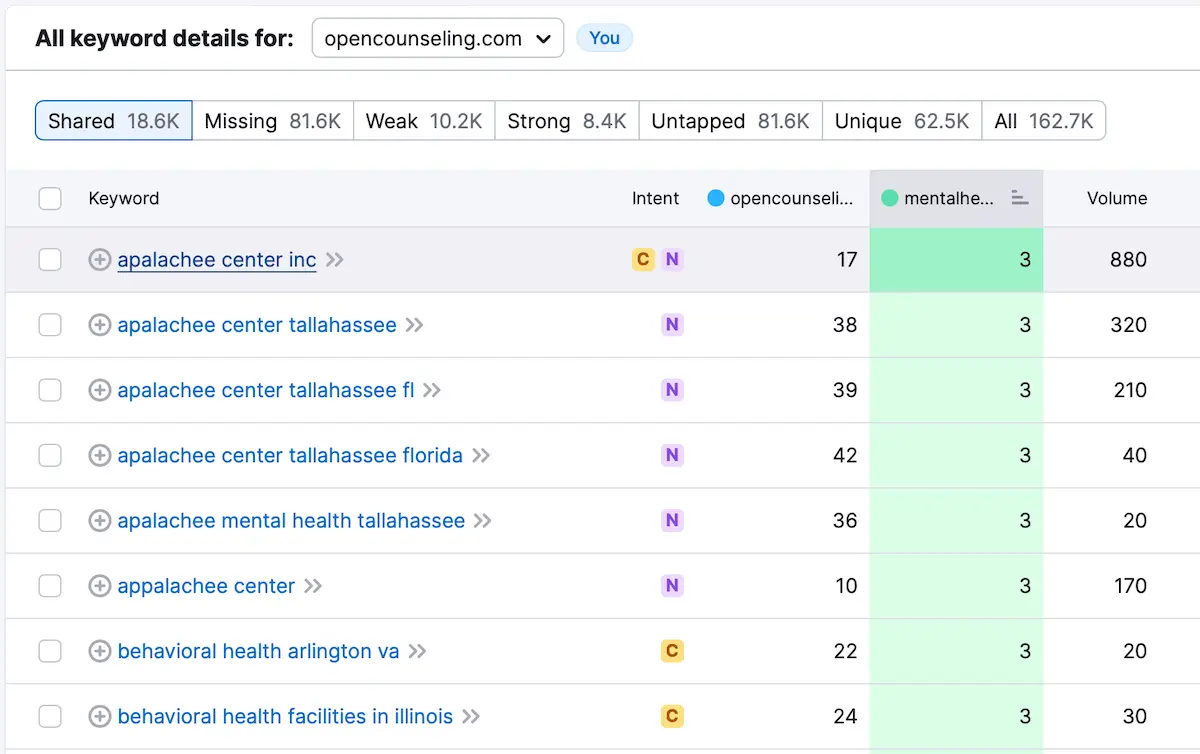Open behavioral health arlington va keyword link
The image size is (1200, 754).
click(x=258, y=651)
